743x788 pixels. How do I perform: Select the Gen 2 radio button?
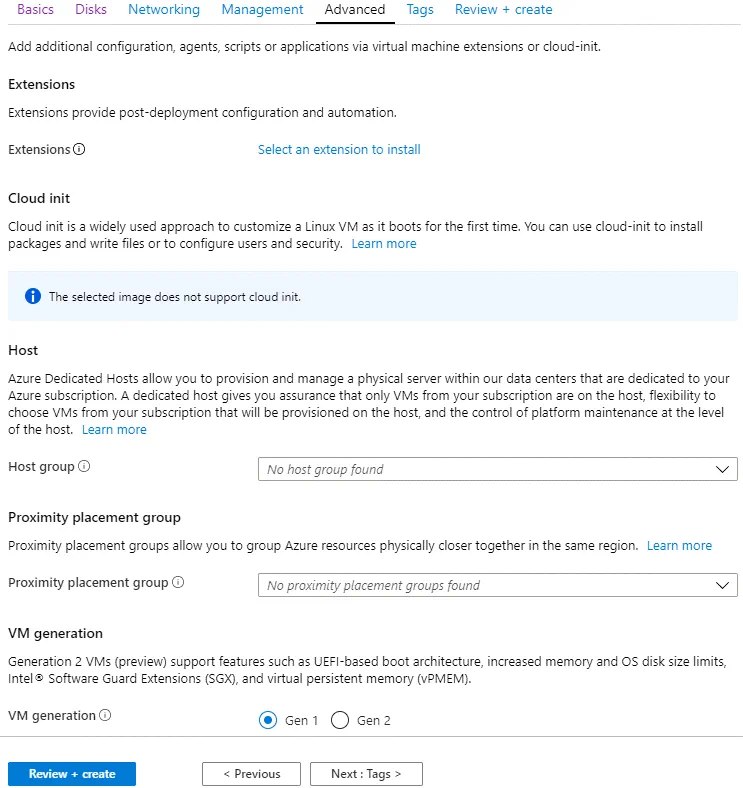pyautogui.click(x=340, y=721)
